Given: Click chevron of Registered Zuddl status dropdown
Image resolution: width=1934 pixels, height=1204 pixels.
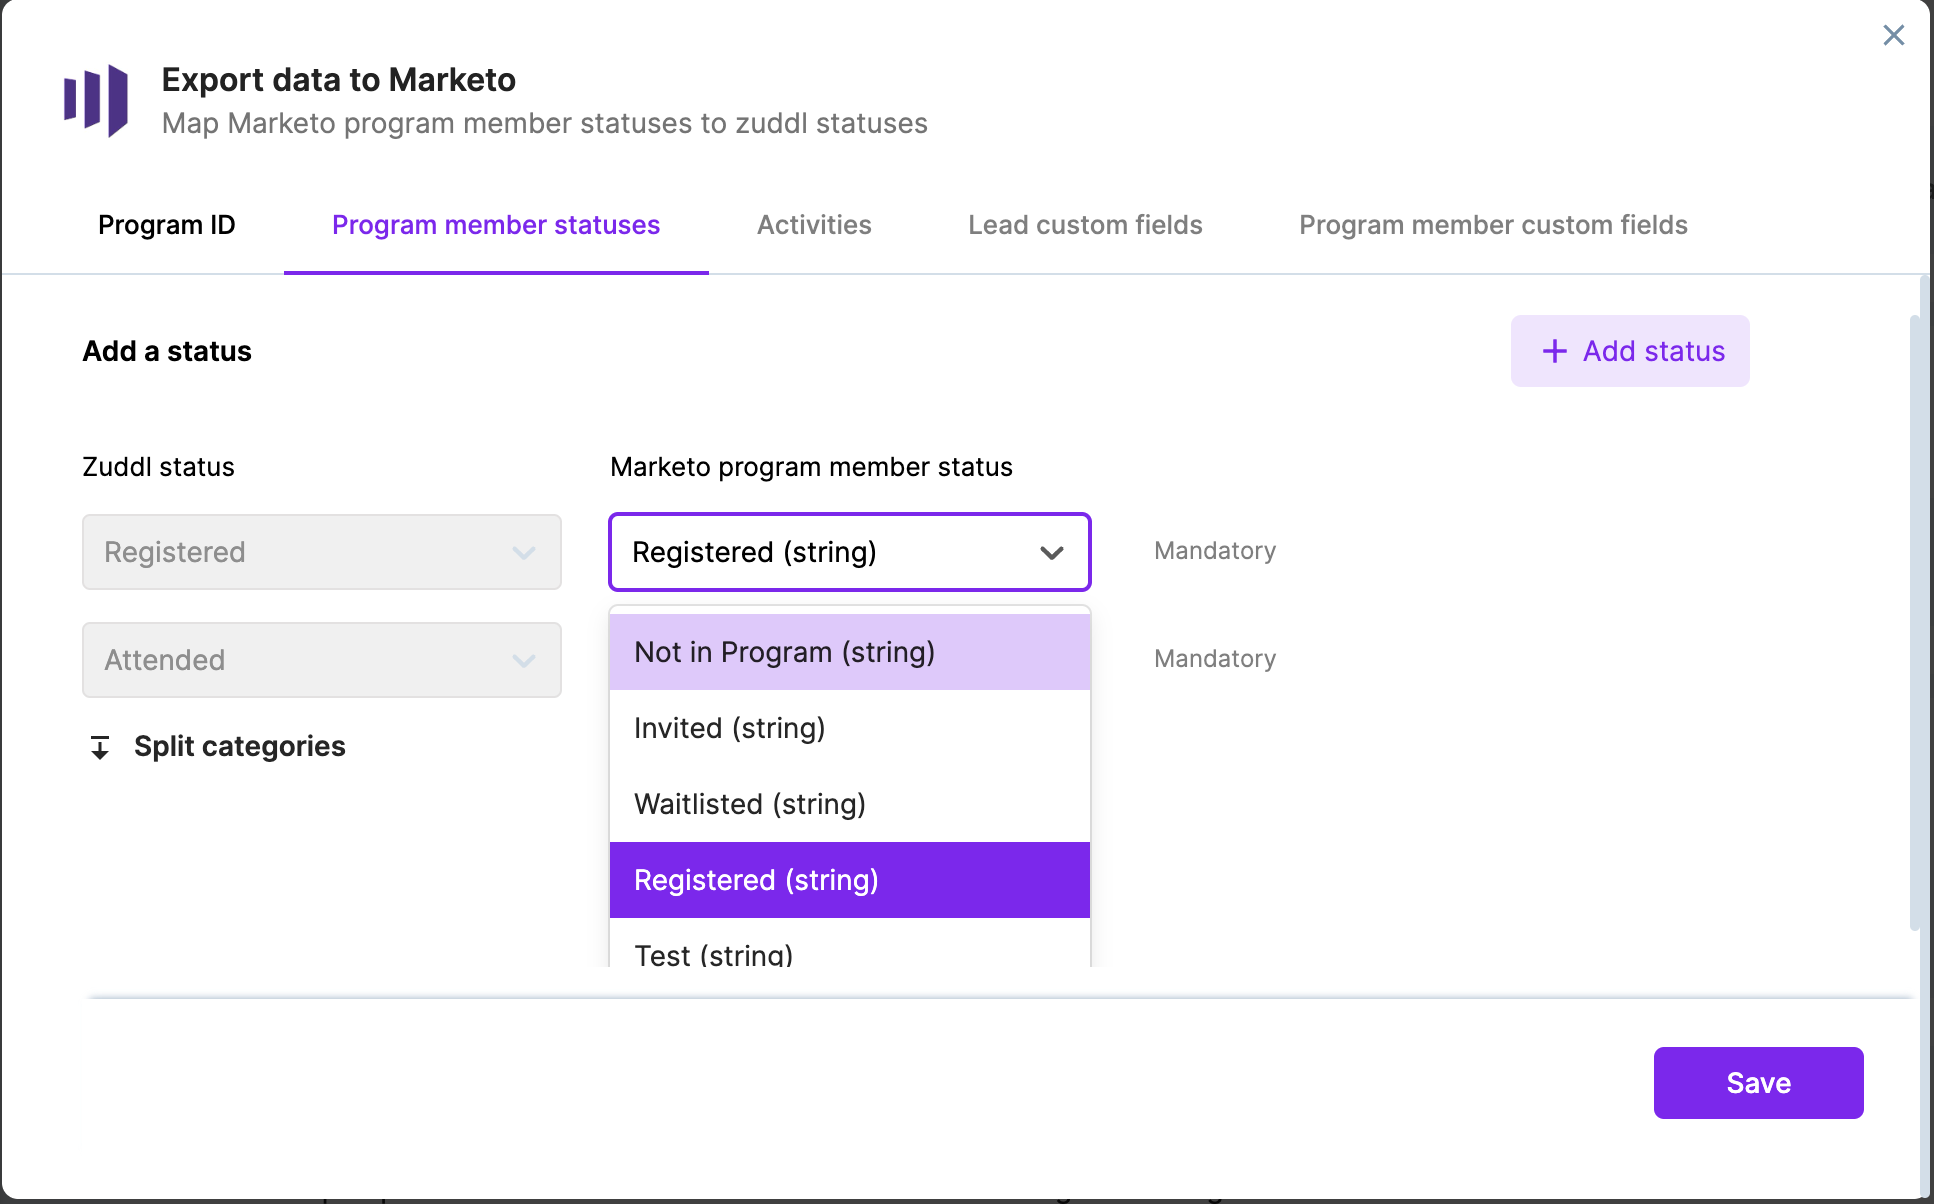Looking at the screenshot, I should 524,553.
